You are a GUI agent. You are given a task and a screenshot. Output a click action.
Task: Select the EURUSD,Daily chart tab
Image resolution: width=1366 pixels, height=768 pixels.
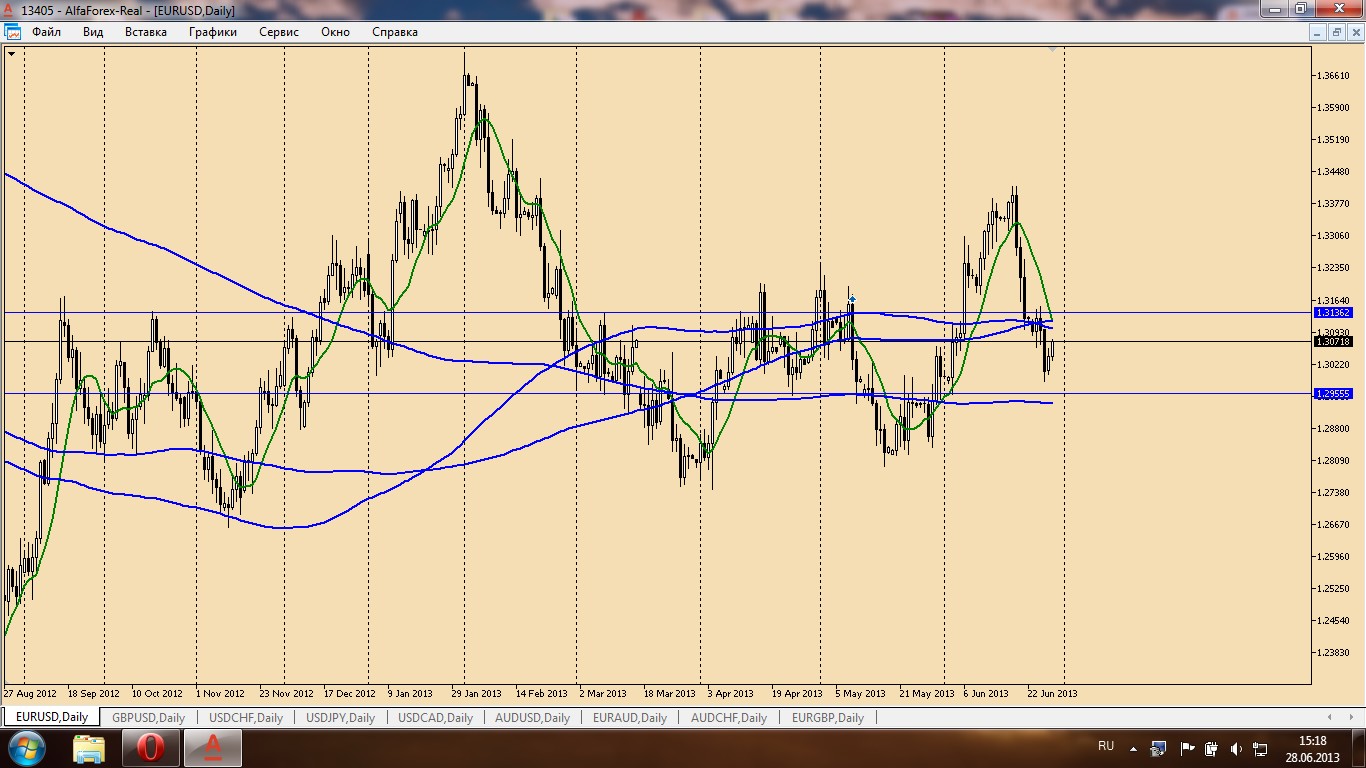51,717
